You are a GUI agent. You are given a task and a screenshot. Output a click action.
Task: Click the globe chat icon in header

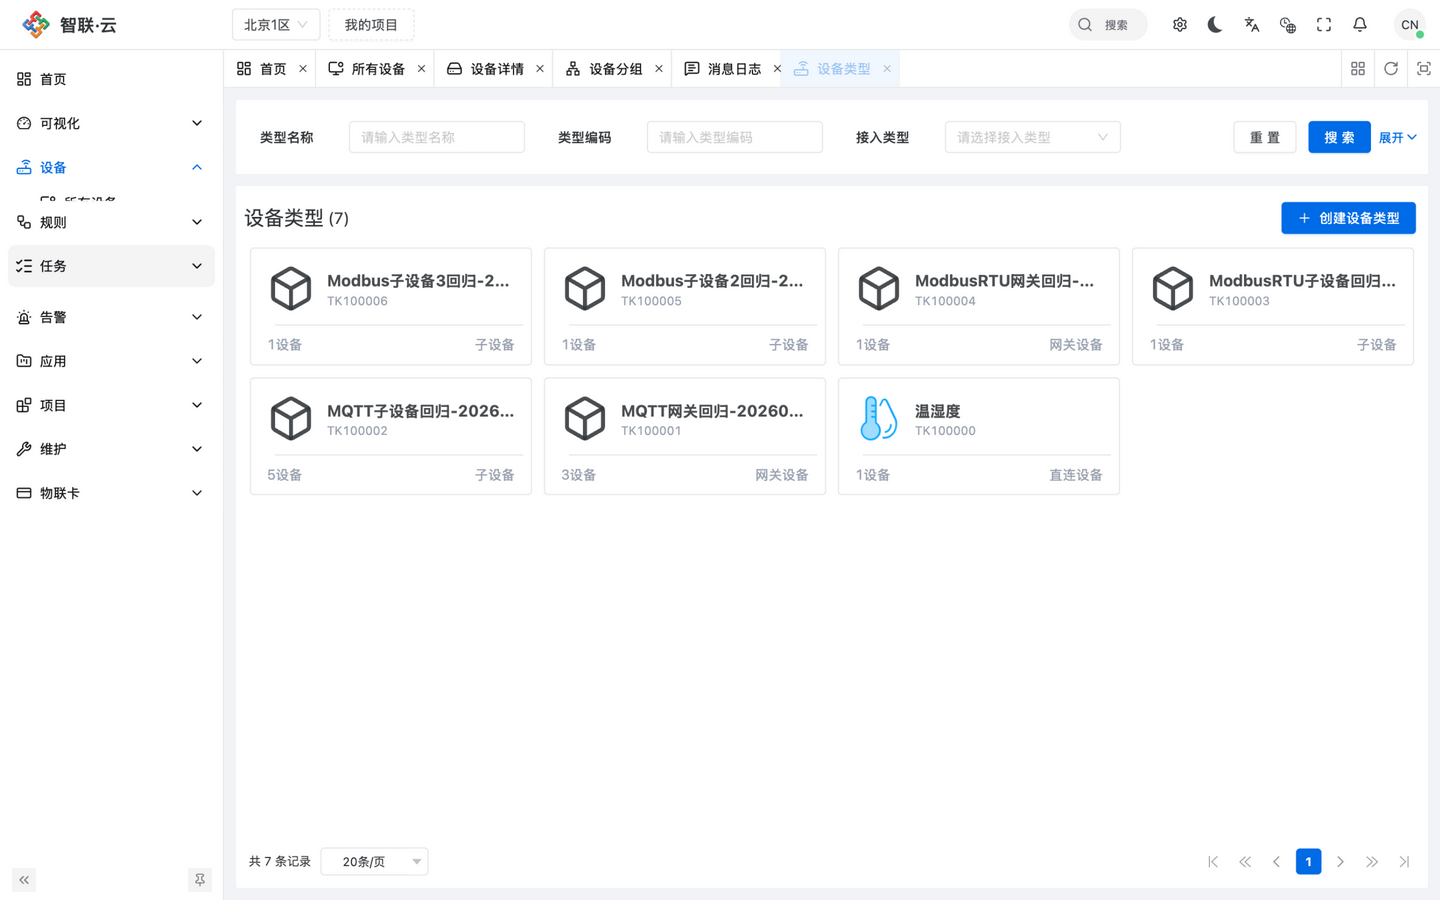1288,25
